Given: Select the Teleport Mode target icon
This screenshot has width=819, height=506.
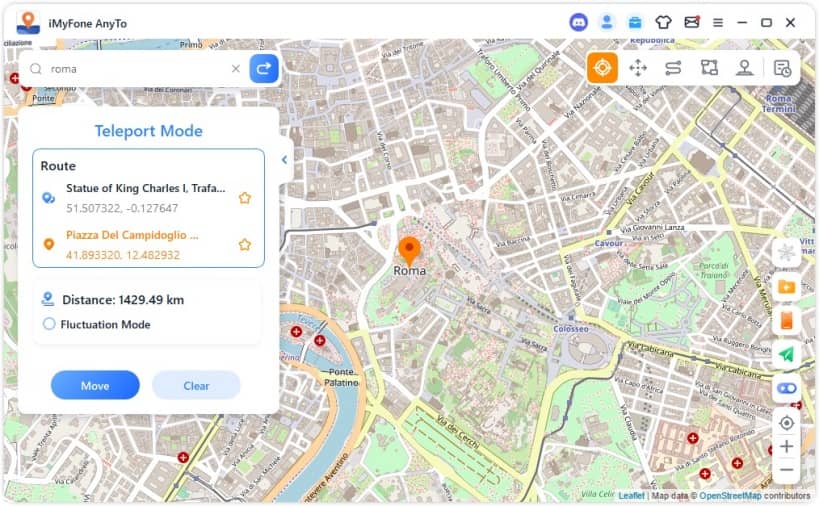Looking at the screenshot, I should point(602,68).
